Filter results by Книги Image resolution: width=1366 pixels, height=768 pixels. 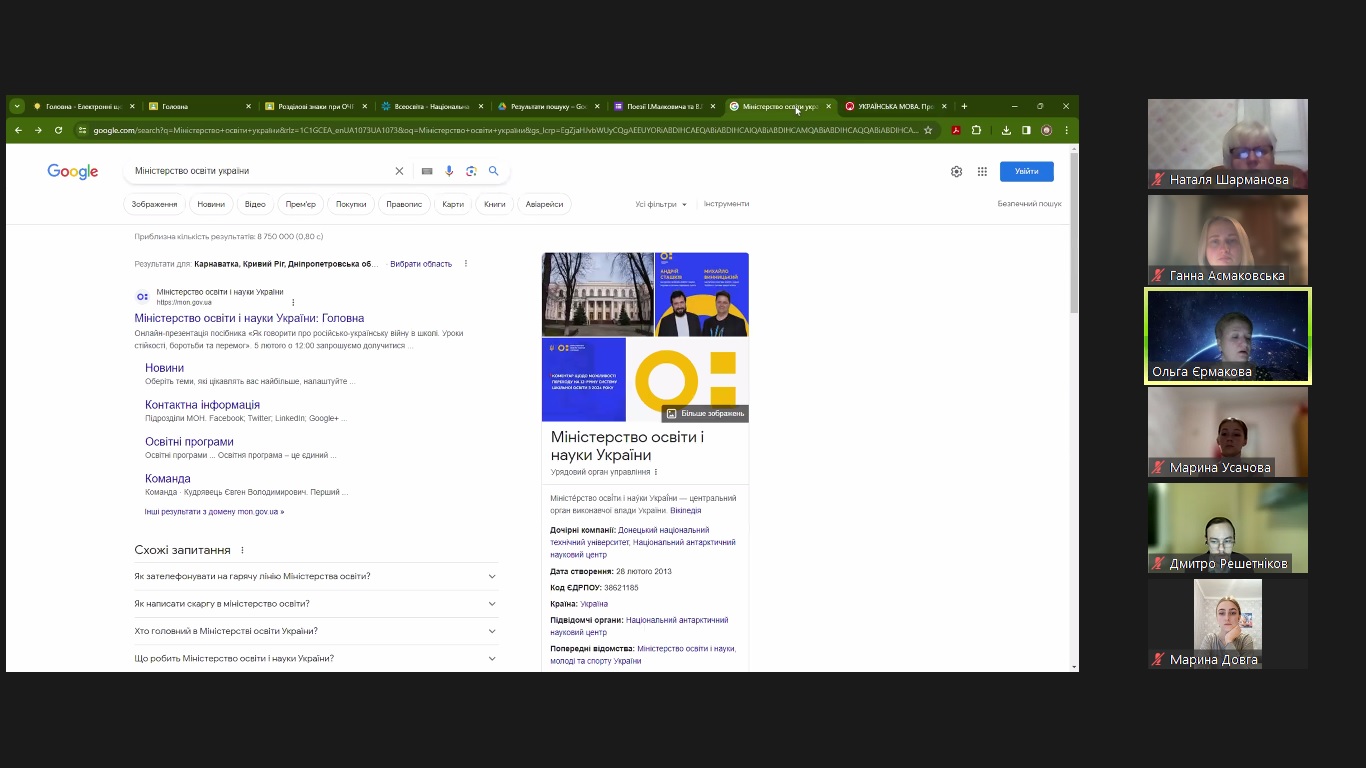tap(495, 204)
